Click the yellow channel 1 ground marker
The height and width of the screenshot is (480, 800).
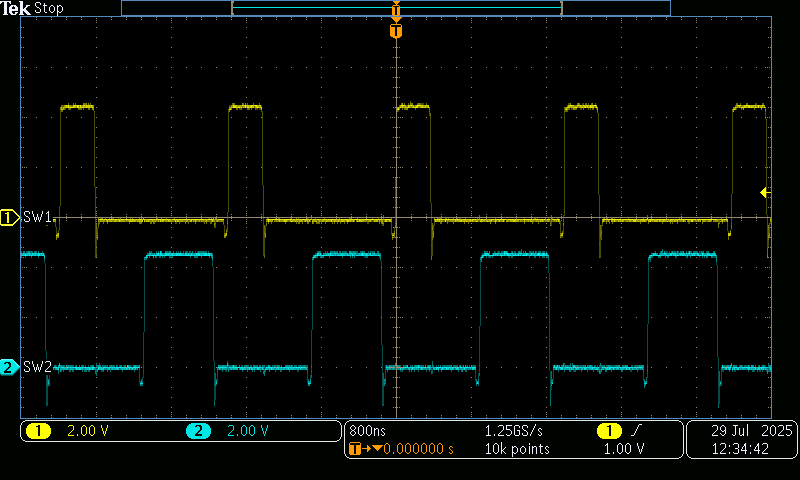click(9, 217)
